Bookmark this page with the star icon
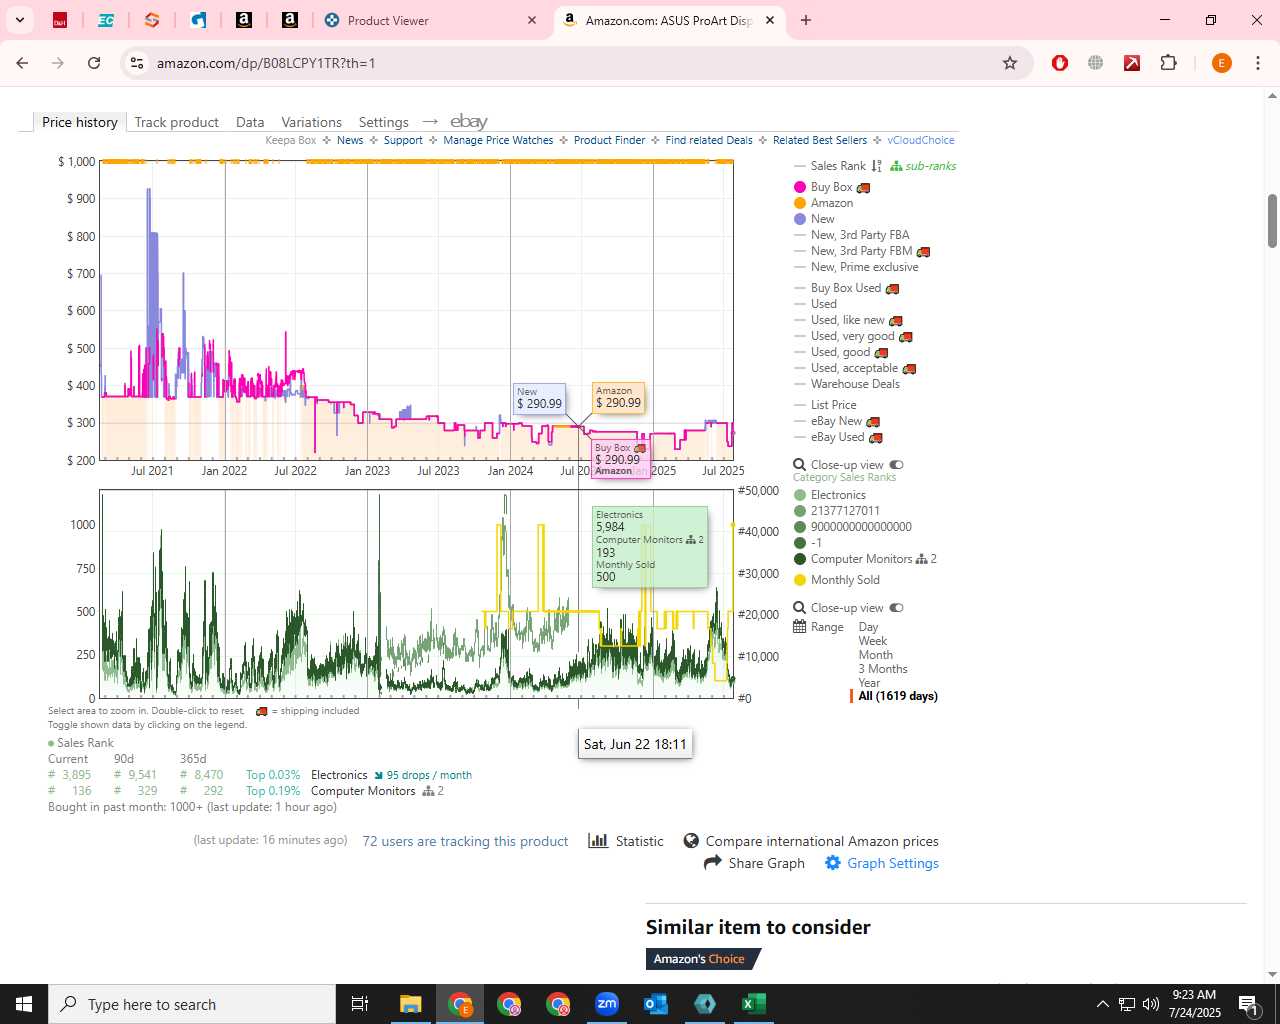Image resolution: width=1280 pixels, height=1024 pixels. (x=1010, y=63)
